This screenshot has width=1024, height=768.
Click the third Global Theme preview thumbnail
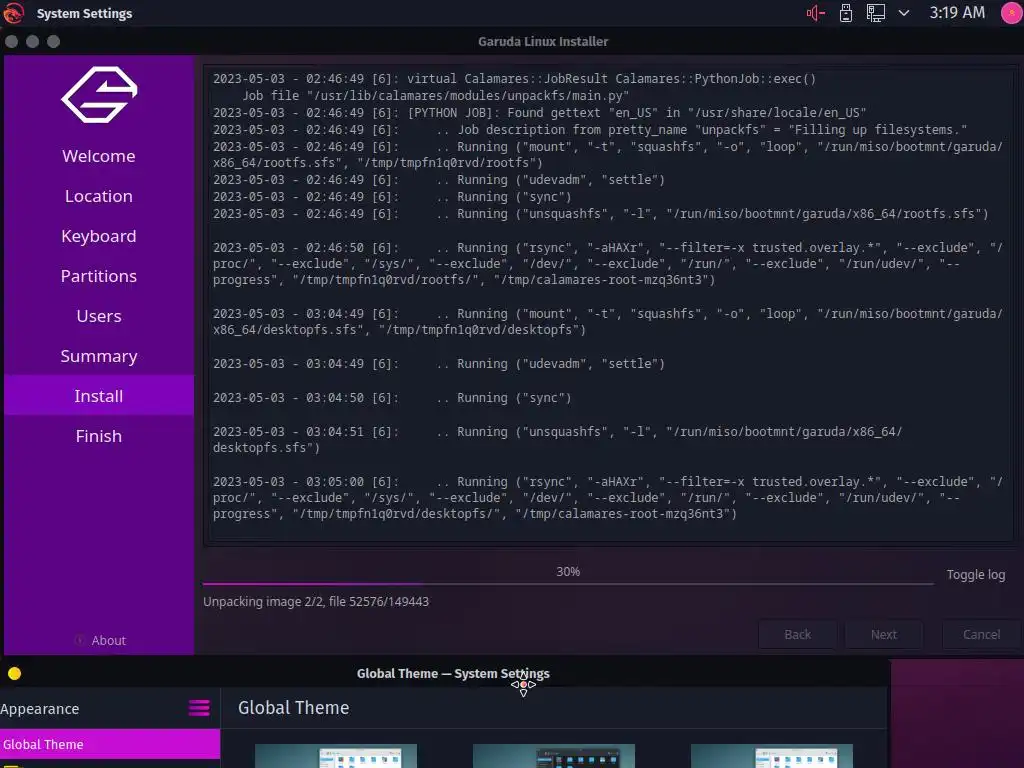pos(772,756)
